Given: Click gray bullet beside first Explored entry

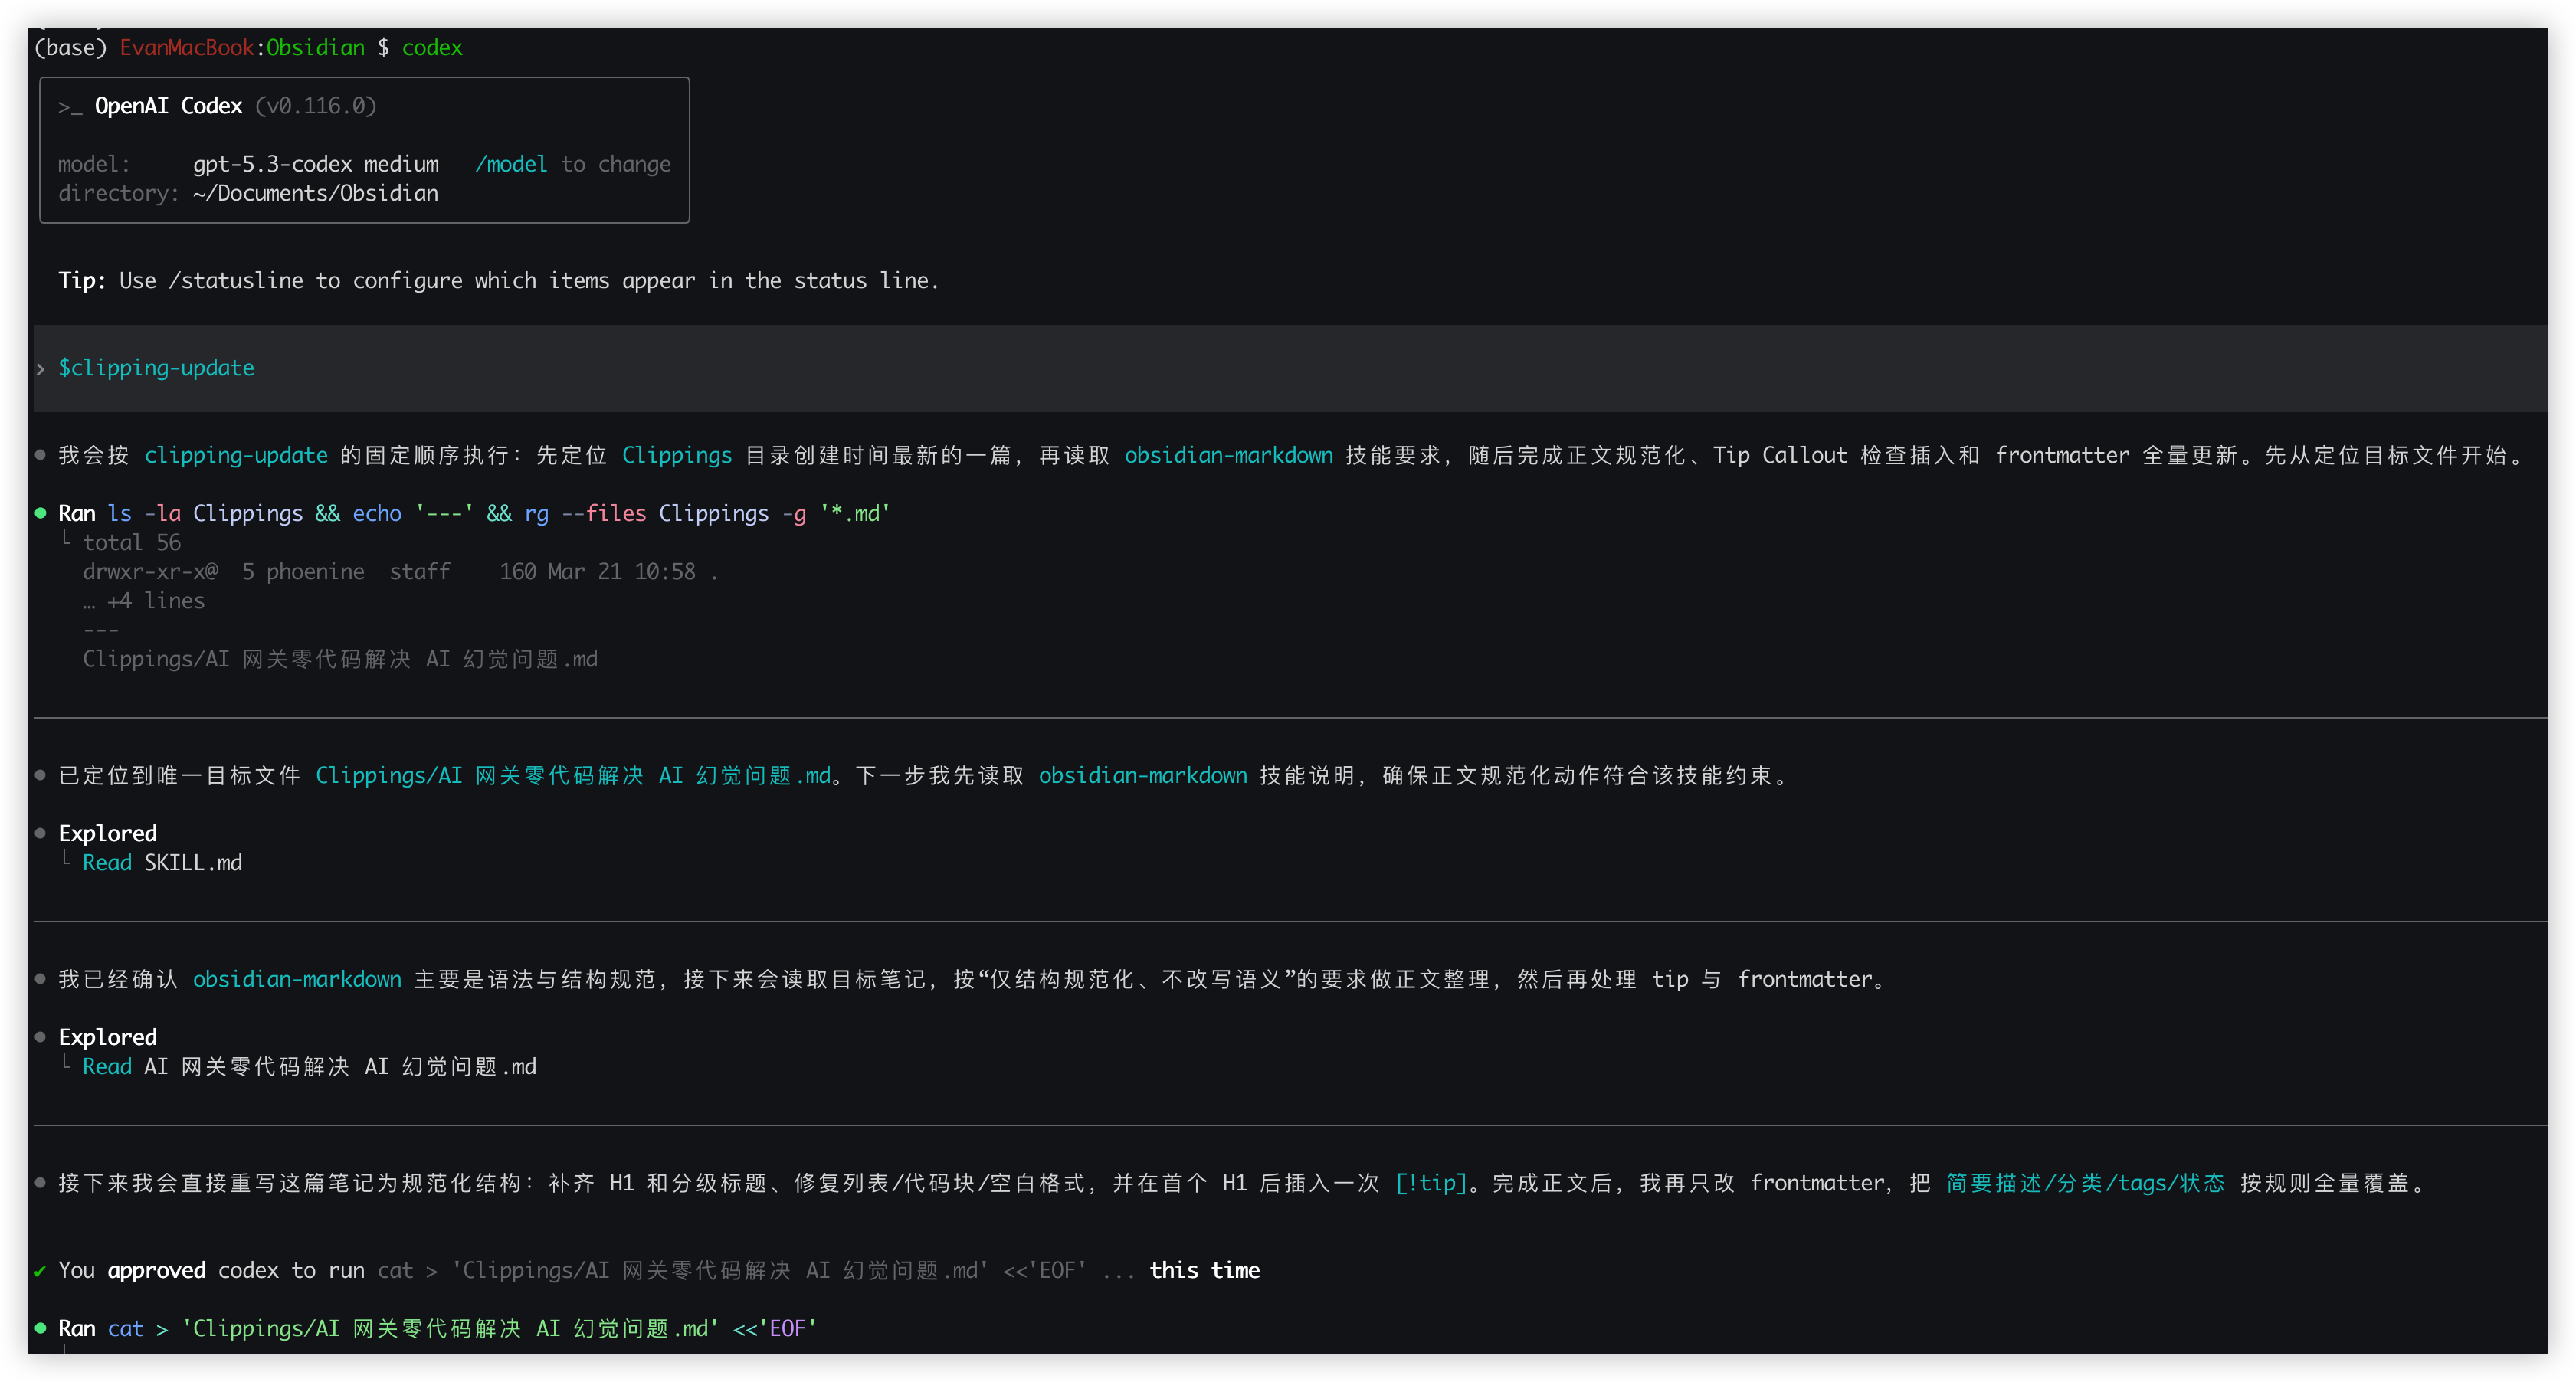Looking at the screenshot, I should coord(40,833).
